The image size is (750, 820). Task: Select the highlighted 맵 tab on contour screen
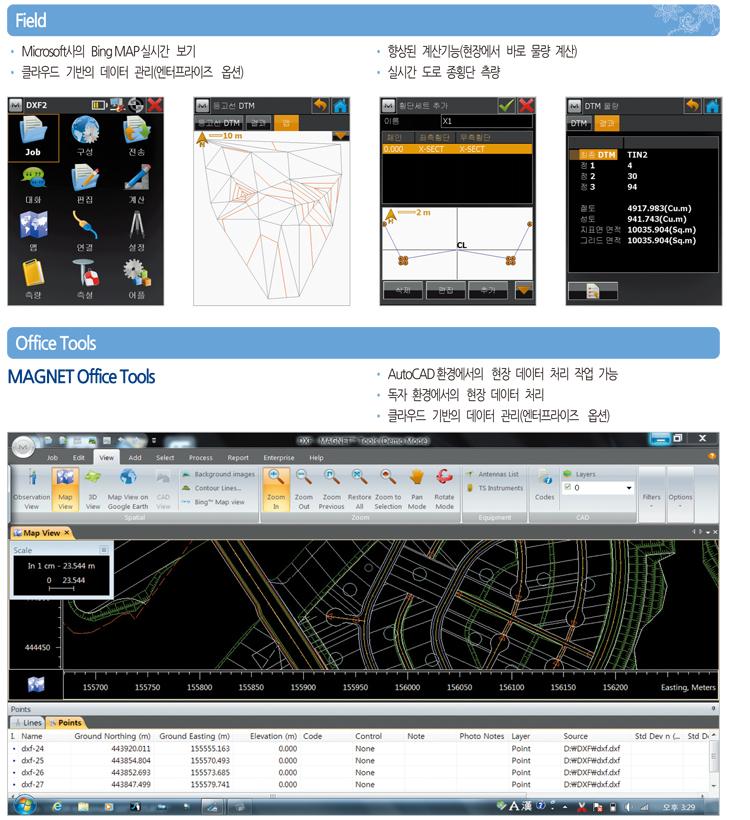tap(286, 123)
